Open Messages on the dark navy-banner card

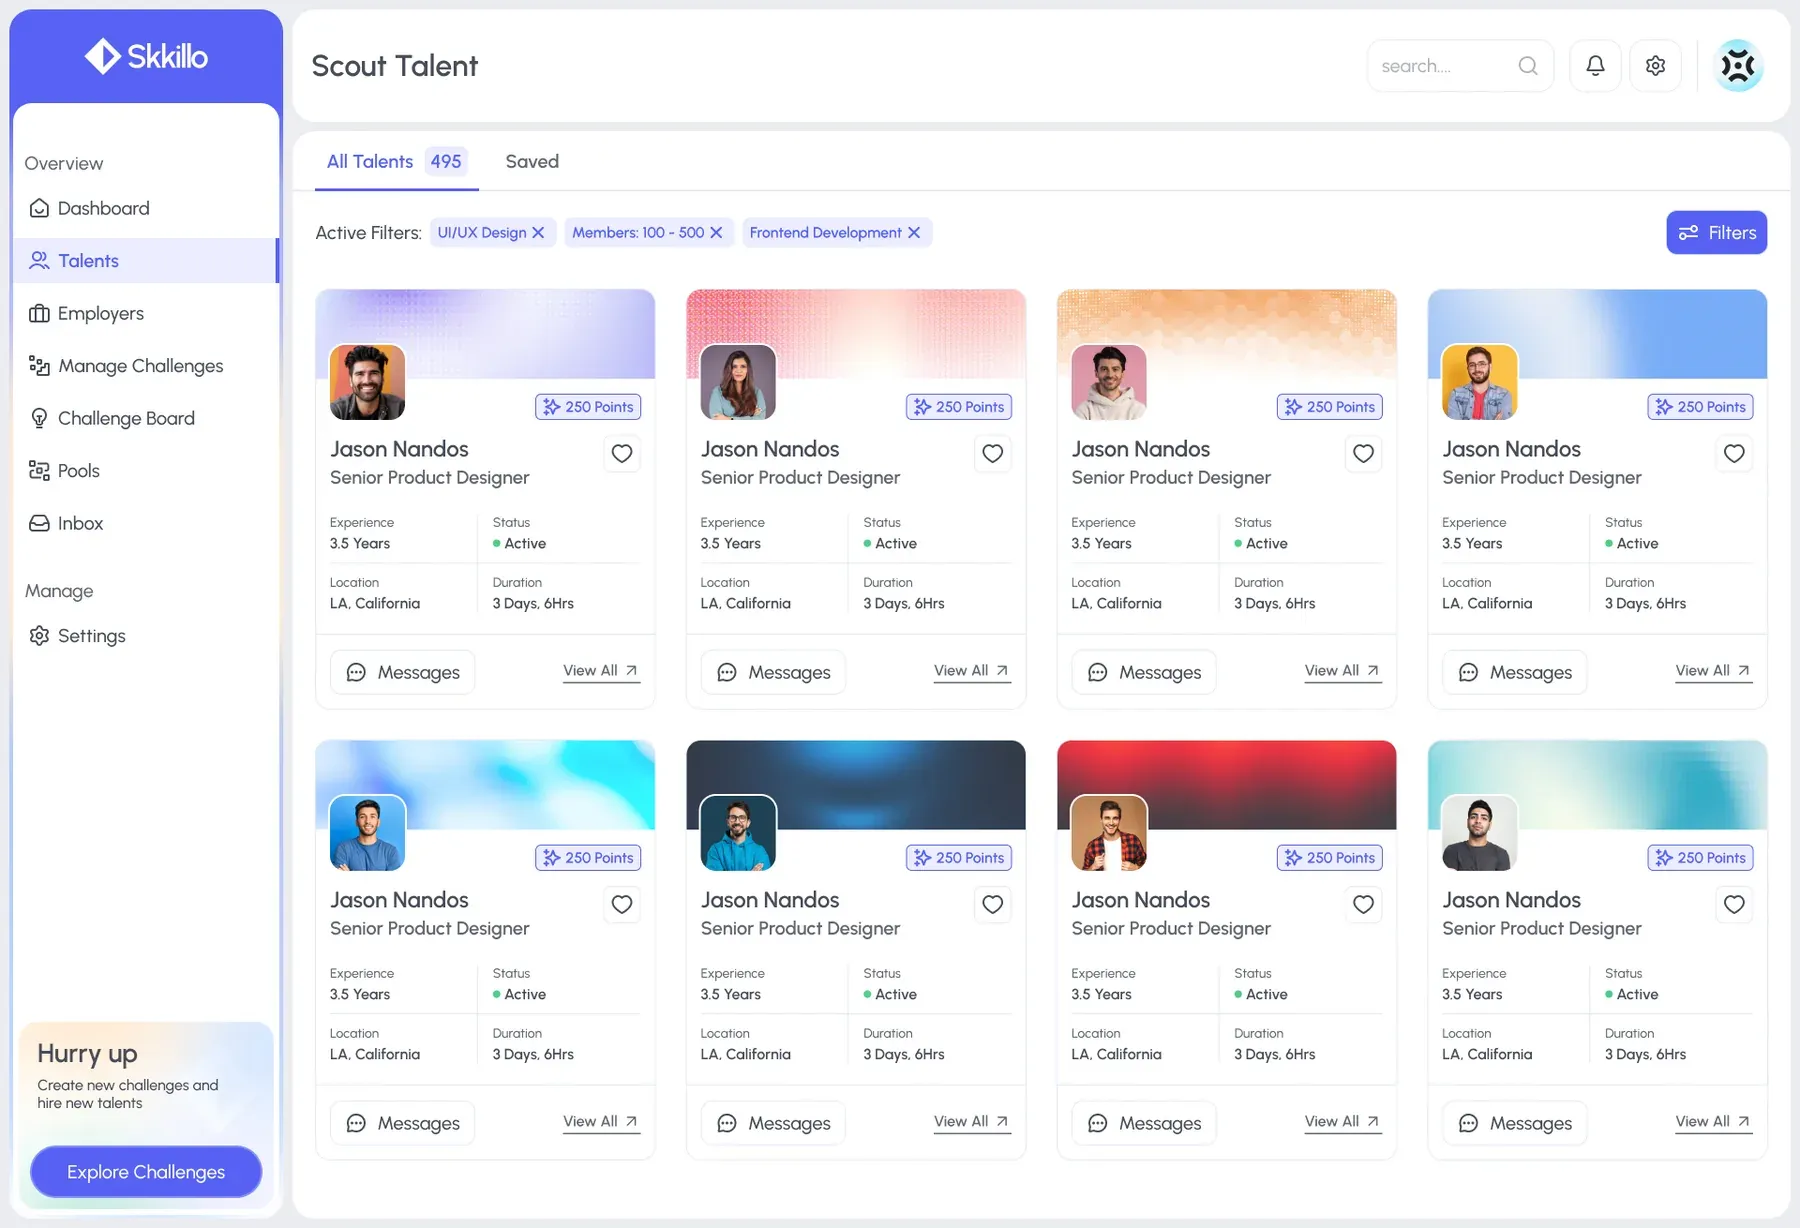[x=773, y=1123]
